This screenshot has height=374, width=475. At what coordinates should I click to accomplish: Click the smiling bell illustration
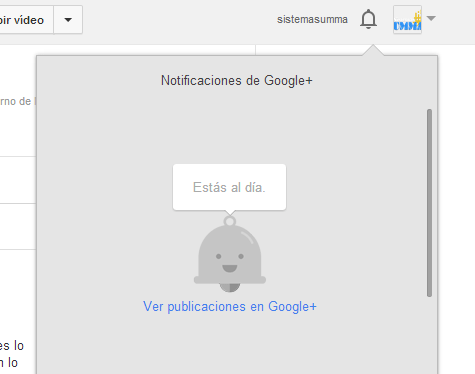click(x=230, y=254)
